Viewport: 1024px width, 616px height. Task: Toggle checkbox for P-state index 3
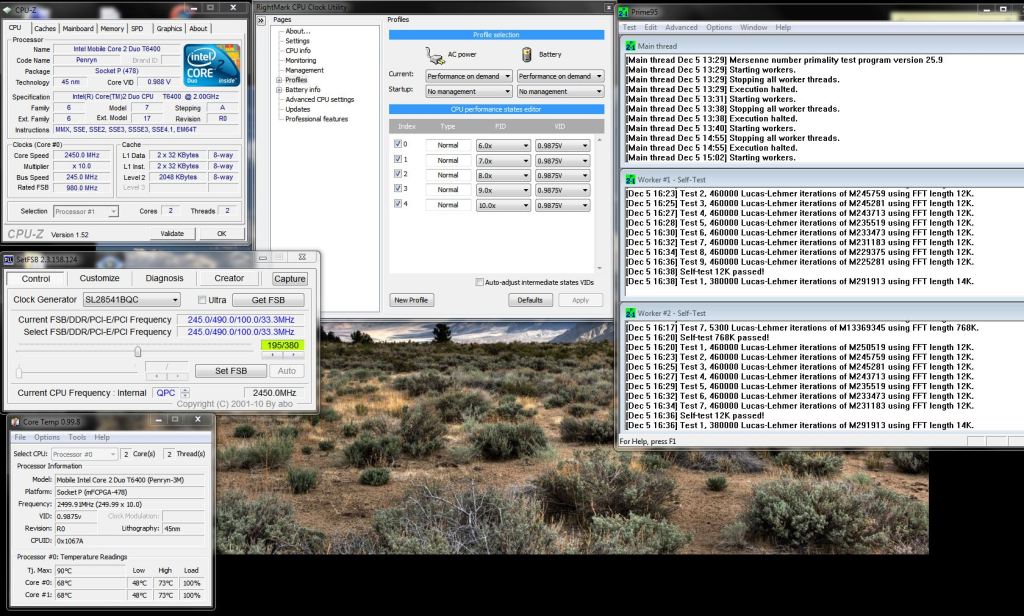point(398,188)
